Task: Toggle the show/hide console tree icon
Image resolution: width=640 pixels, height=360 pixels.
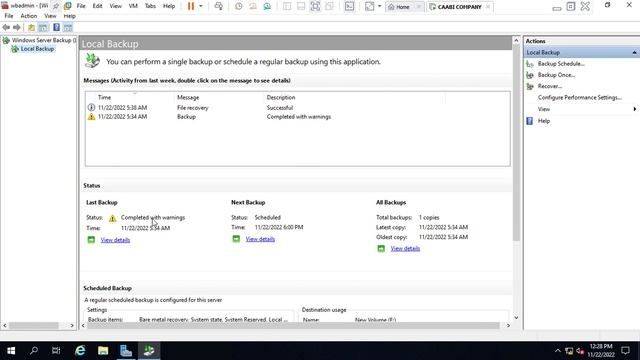Action: click(x=43, y=27)
